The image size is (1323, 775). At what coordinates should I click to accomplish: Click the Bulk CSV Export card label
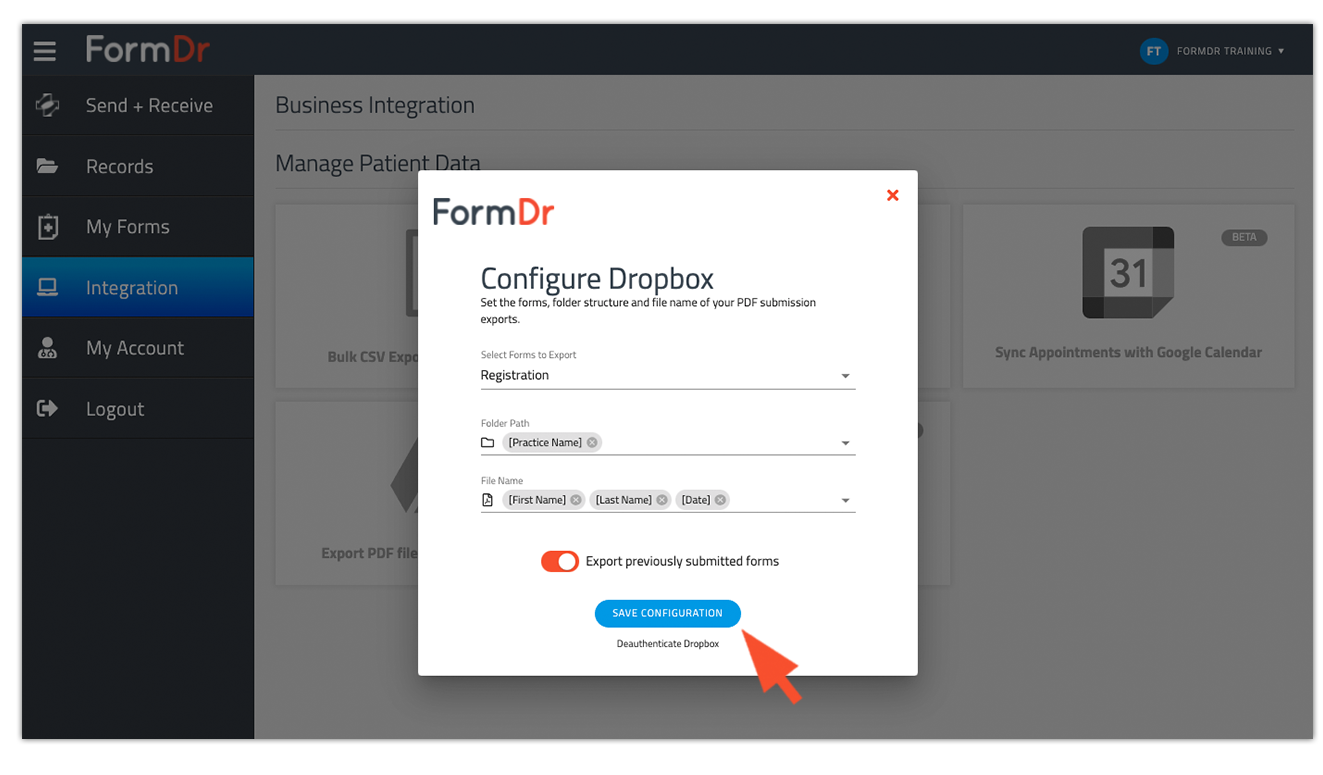point(372,356)
